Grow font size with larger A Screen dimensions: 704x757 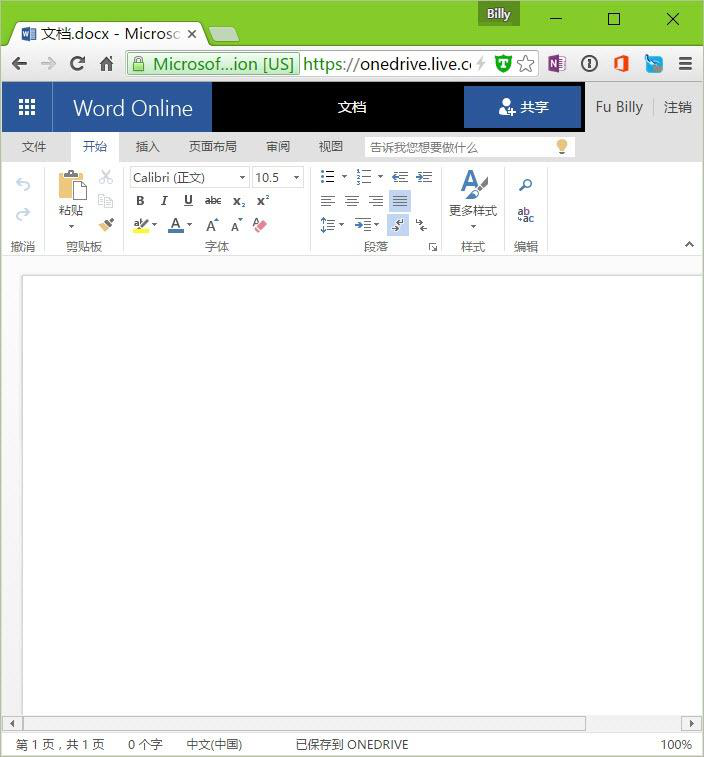212,225
